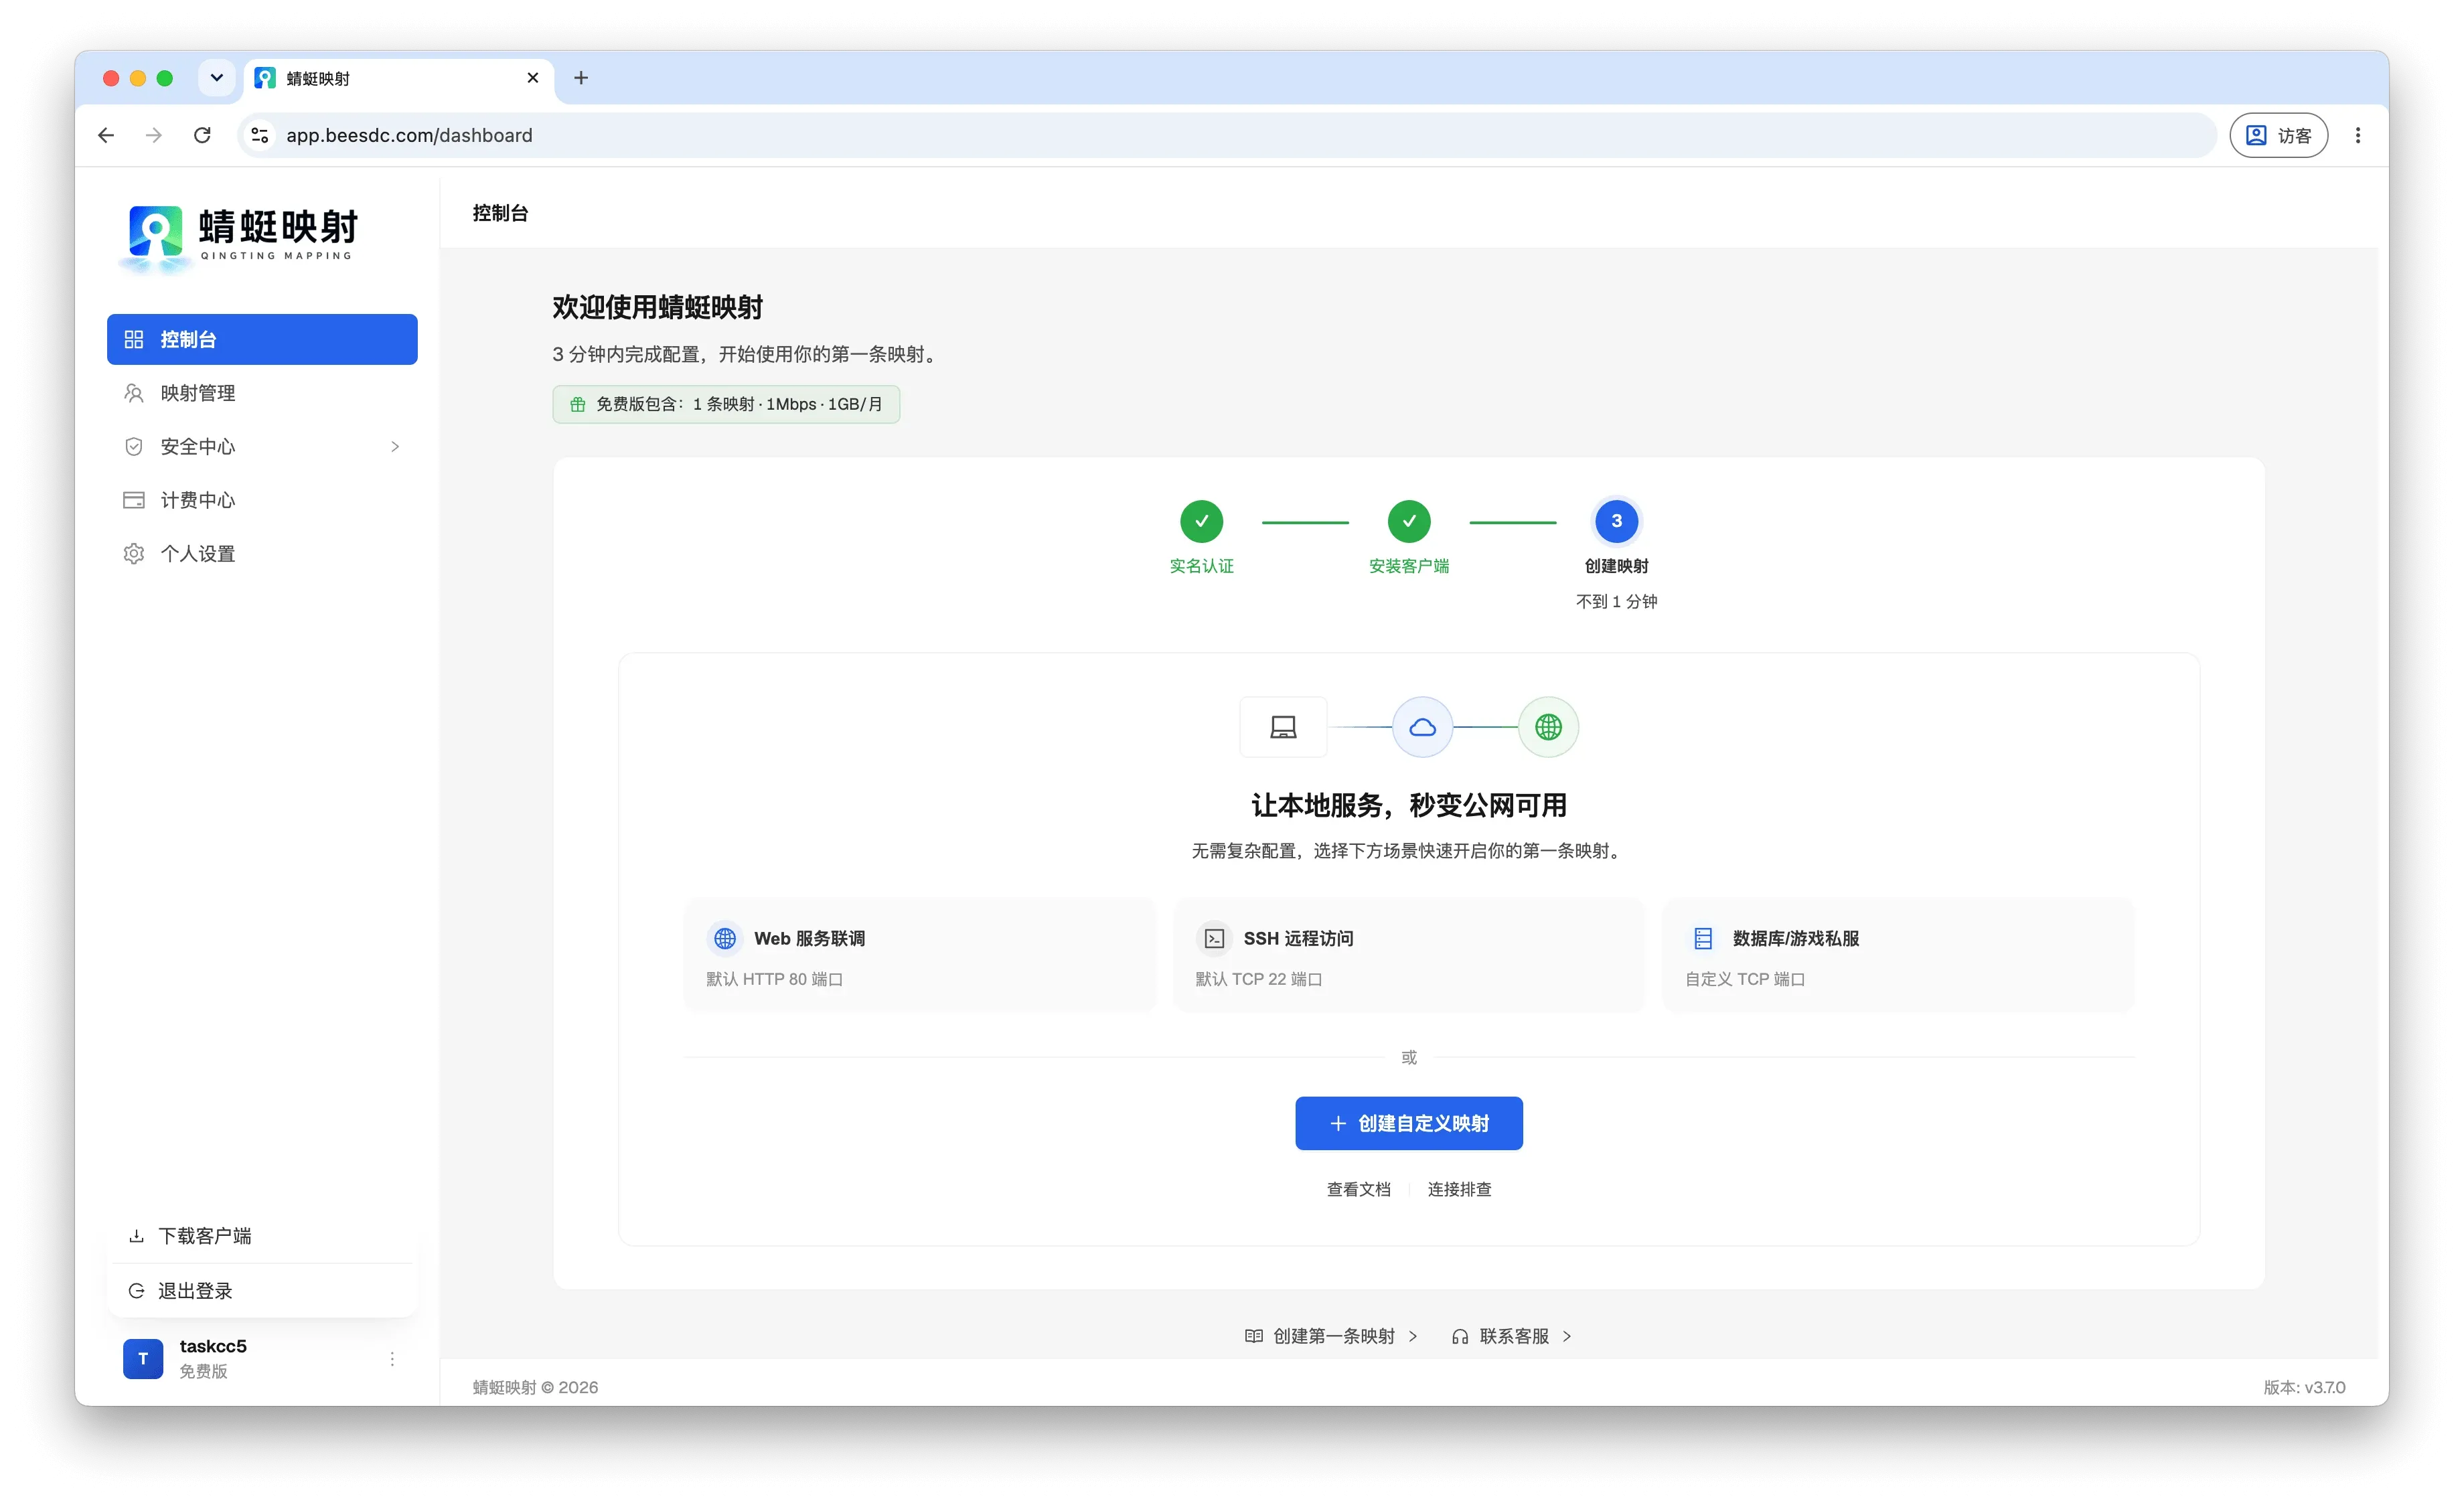
Task: Click the 控制台 grid icon
Action: click(134, 339)
